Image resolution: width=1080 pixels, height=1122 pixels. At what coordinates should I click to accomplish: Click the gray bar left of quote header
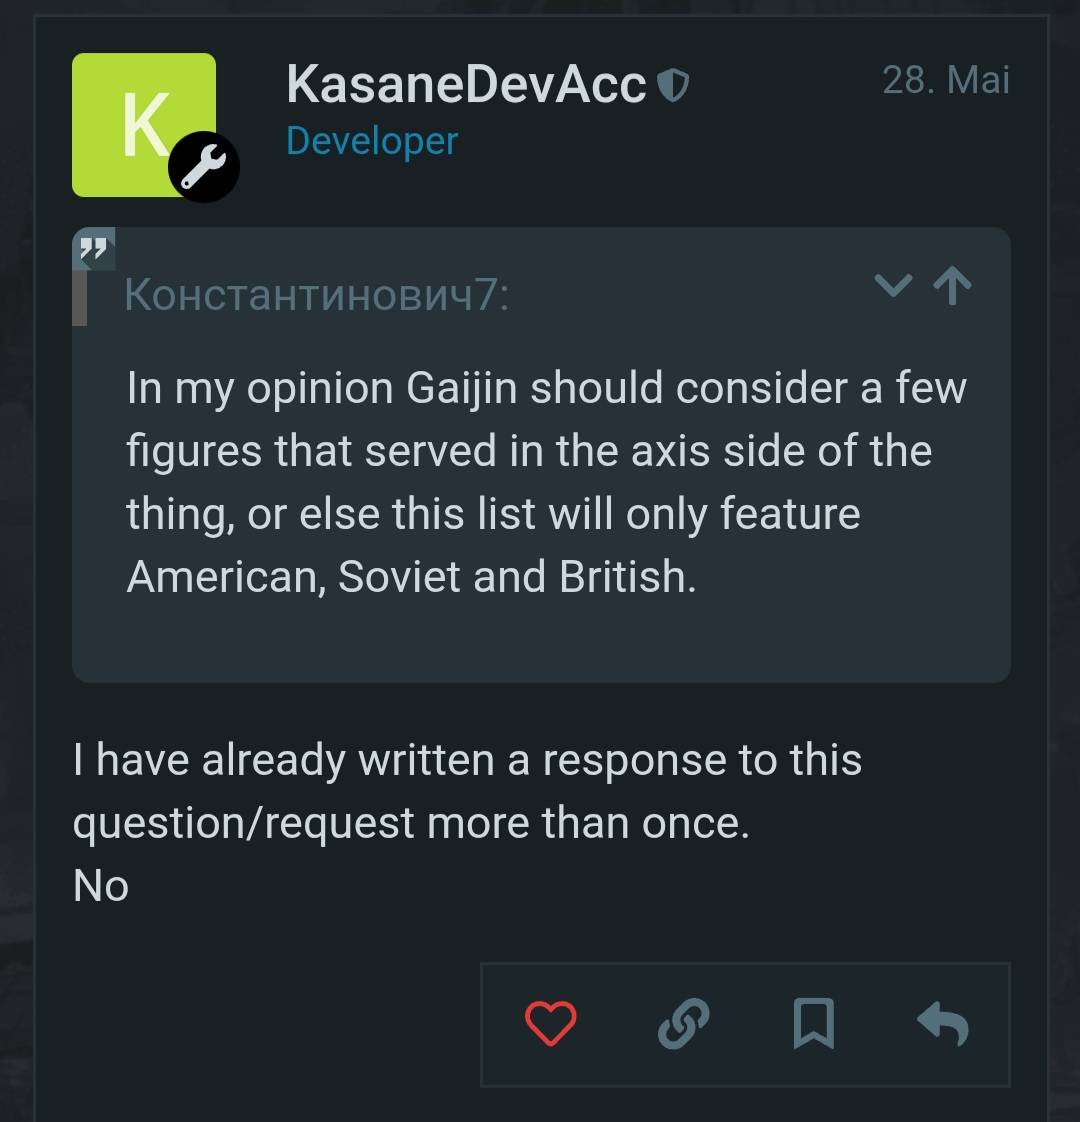click(x=80, y=299)
